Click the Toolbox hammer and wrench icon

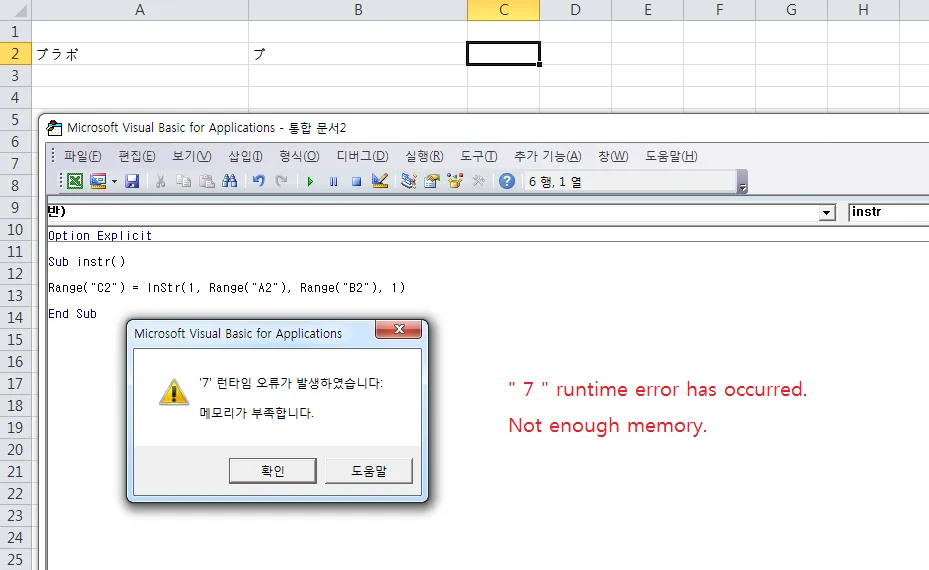click(x=478, y=181)
